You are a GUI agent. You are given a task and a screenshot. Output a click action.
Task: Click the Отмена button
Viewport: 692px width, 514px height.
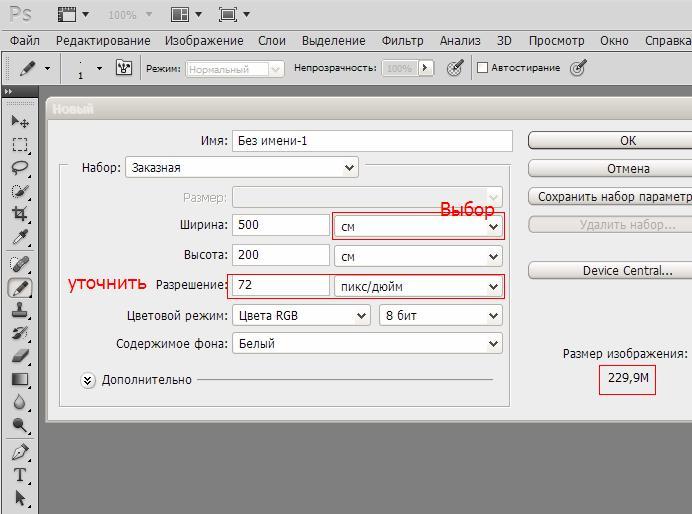pos(610,169)
